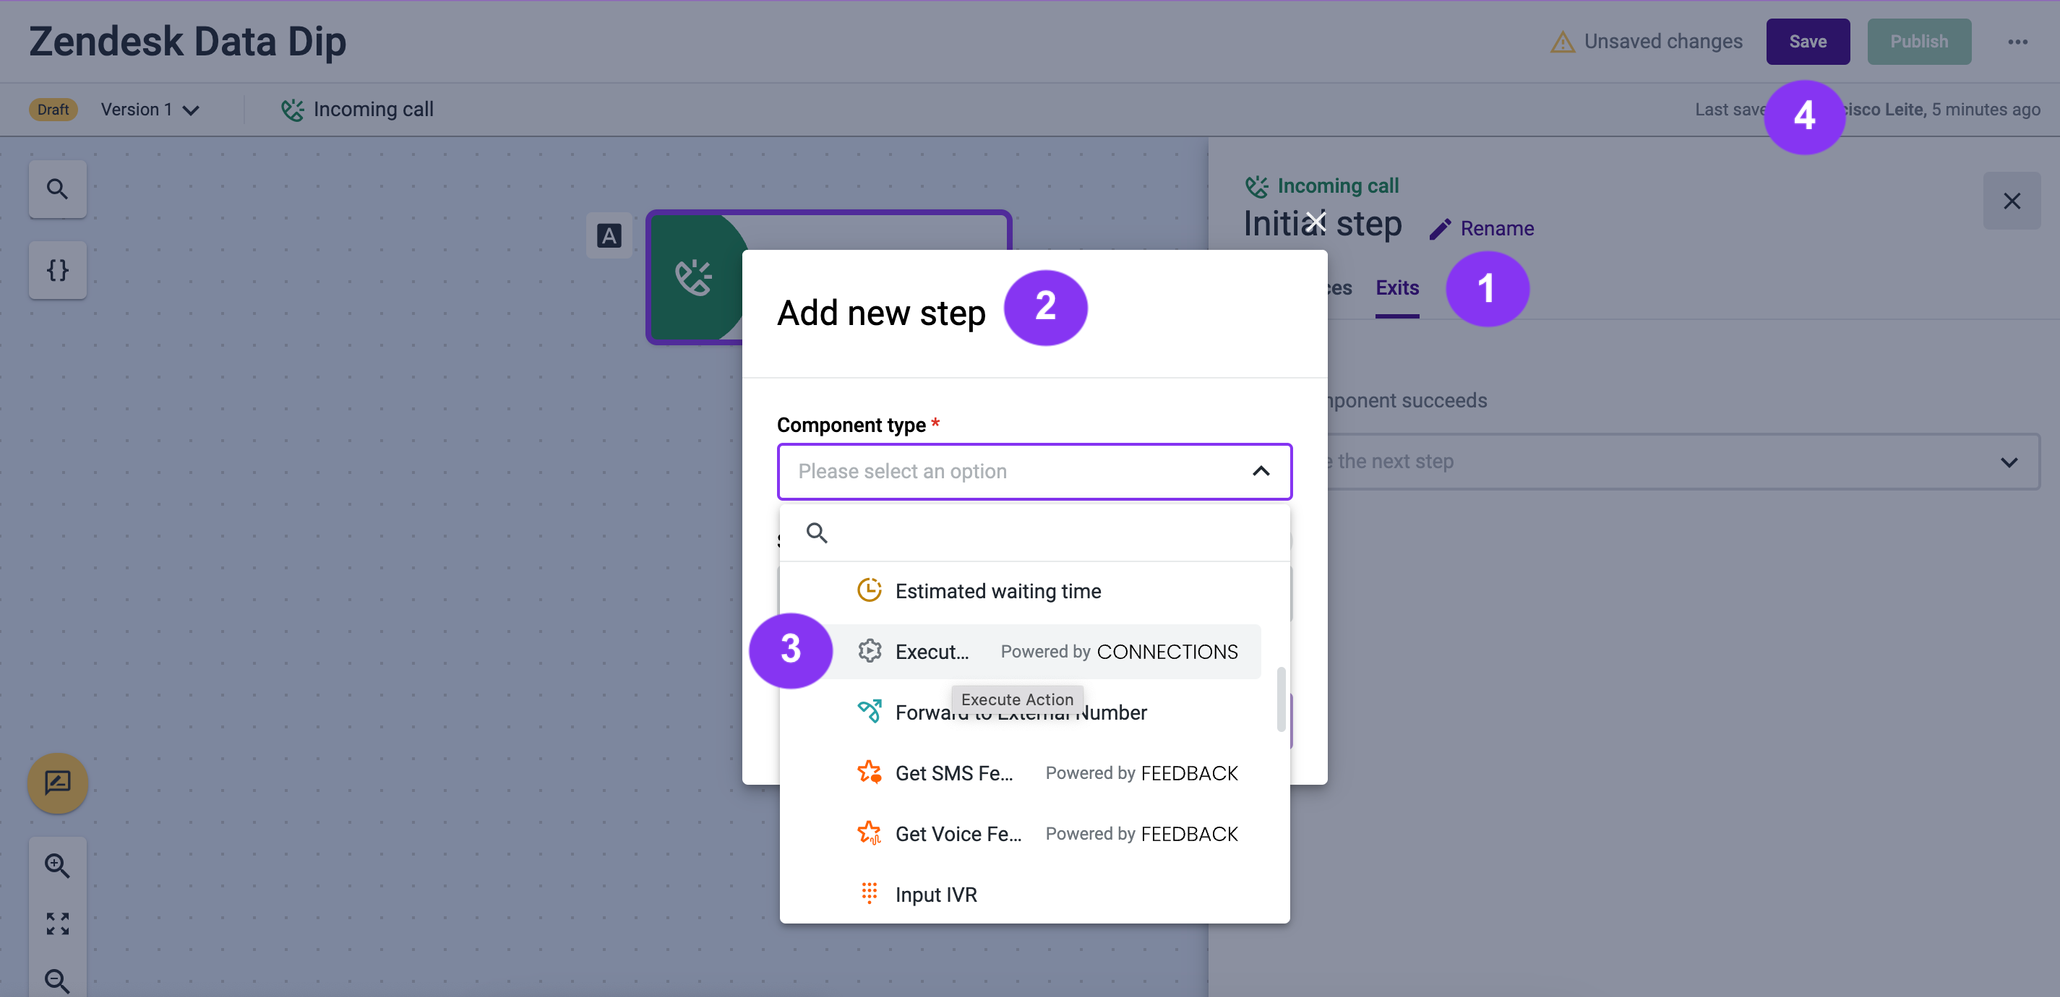This screenshot has height=997, width=2060.
Task: Click the Get SMS Feedback star icon
Action: (x=869, y=772)
